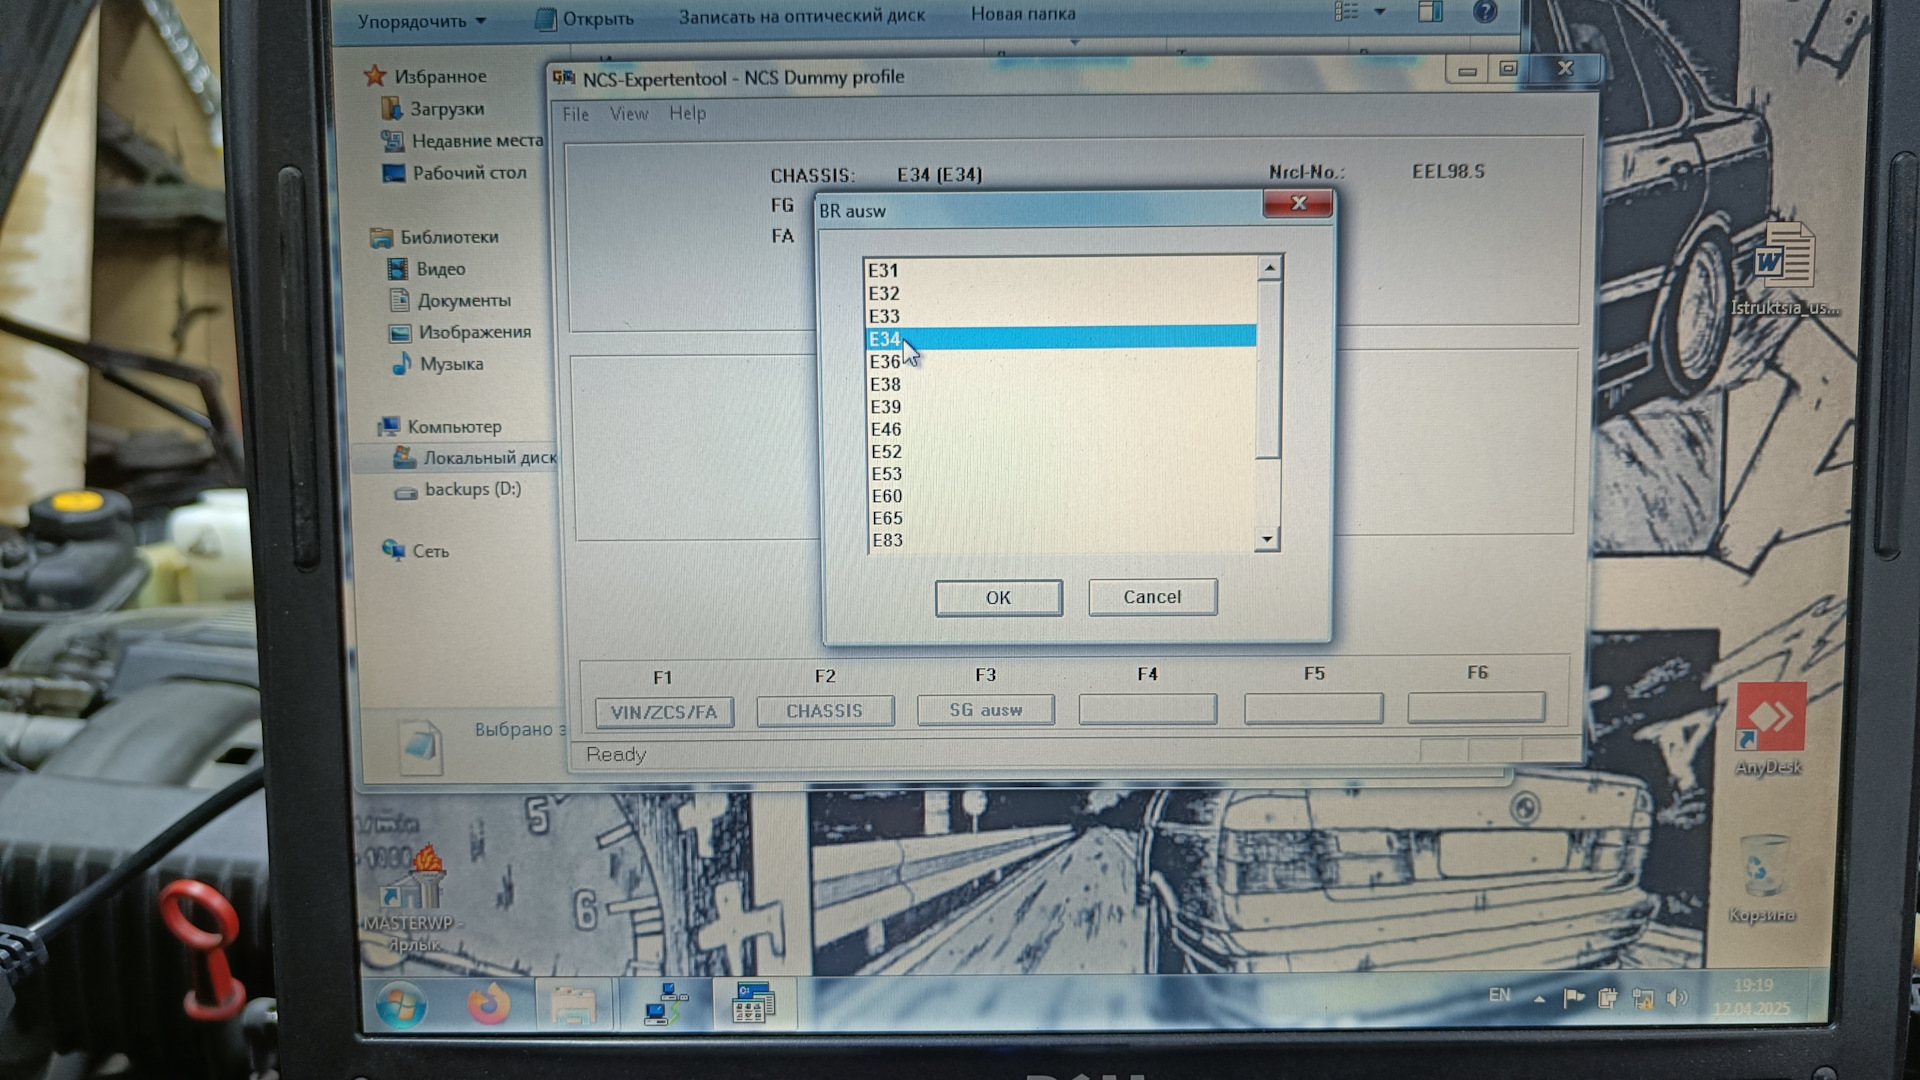Viewport: 1920px width, 1080px height.
Task: Click the empty F6 function button
Action: 1476,707
